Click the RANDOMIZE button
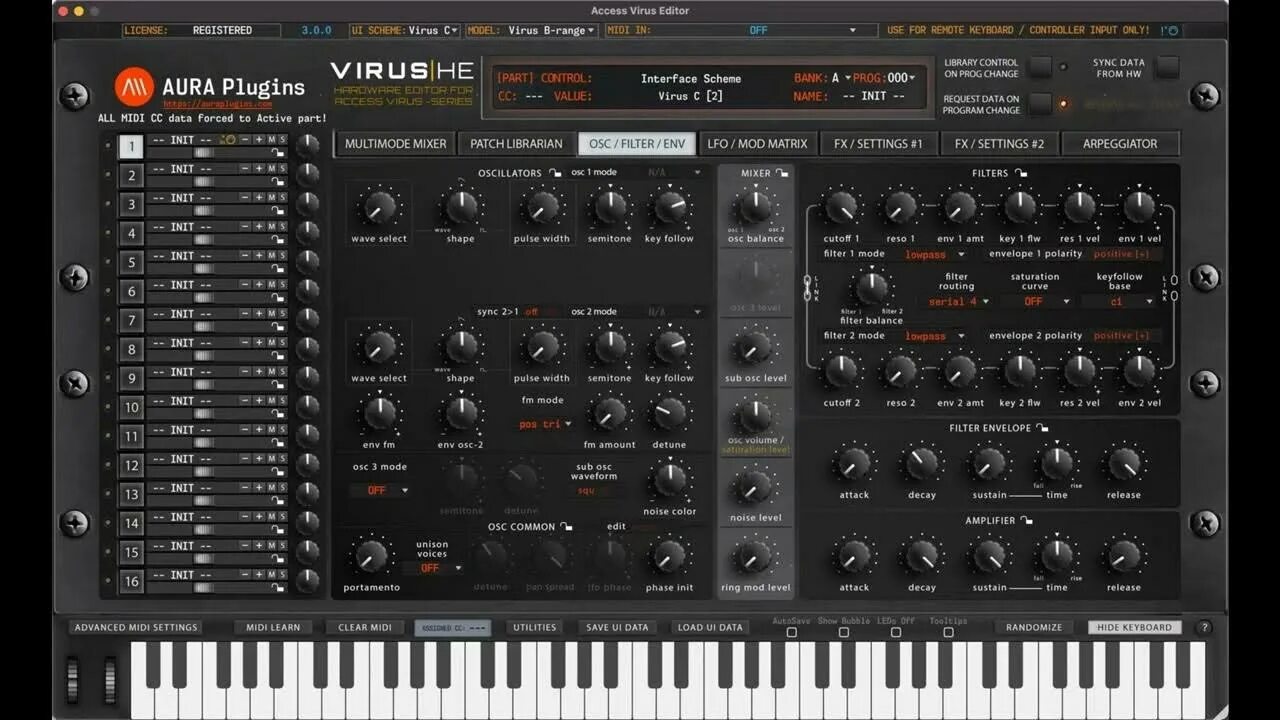 1034,627
